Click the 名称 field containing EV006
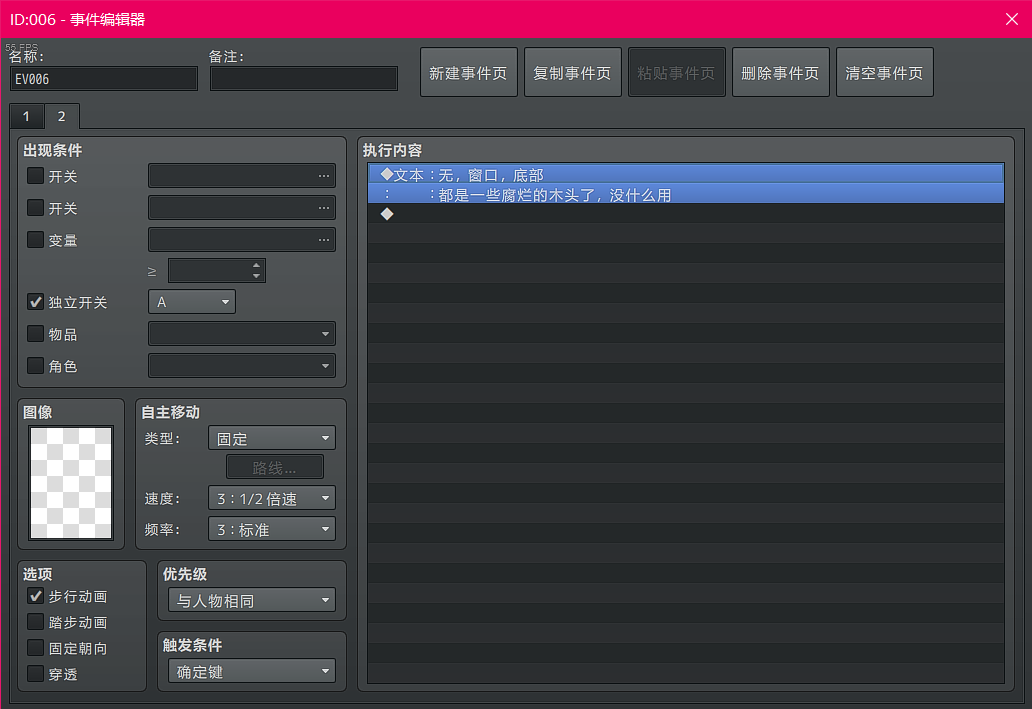Viewport: 1032px width, 709px height. [x=103, y=79]
